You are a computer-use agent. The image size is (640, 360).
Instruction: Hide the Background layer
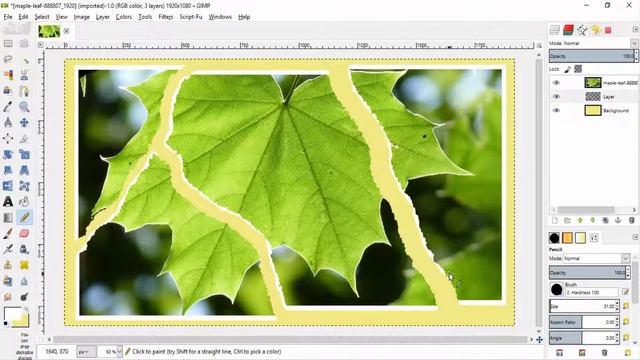[556, 111]
